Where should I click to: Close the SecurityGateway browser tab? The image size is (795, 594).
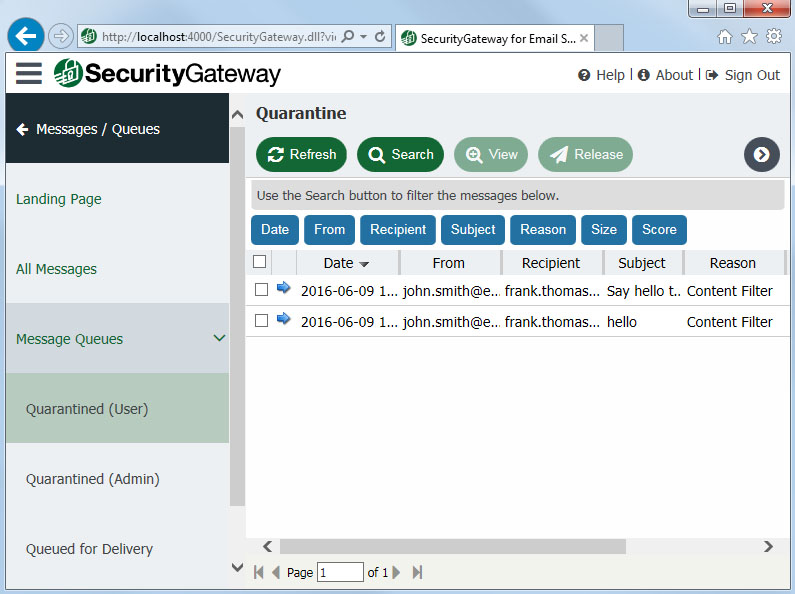(x=584, y=38)
